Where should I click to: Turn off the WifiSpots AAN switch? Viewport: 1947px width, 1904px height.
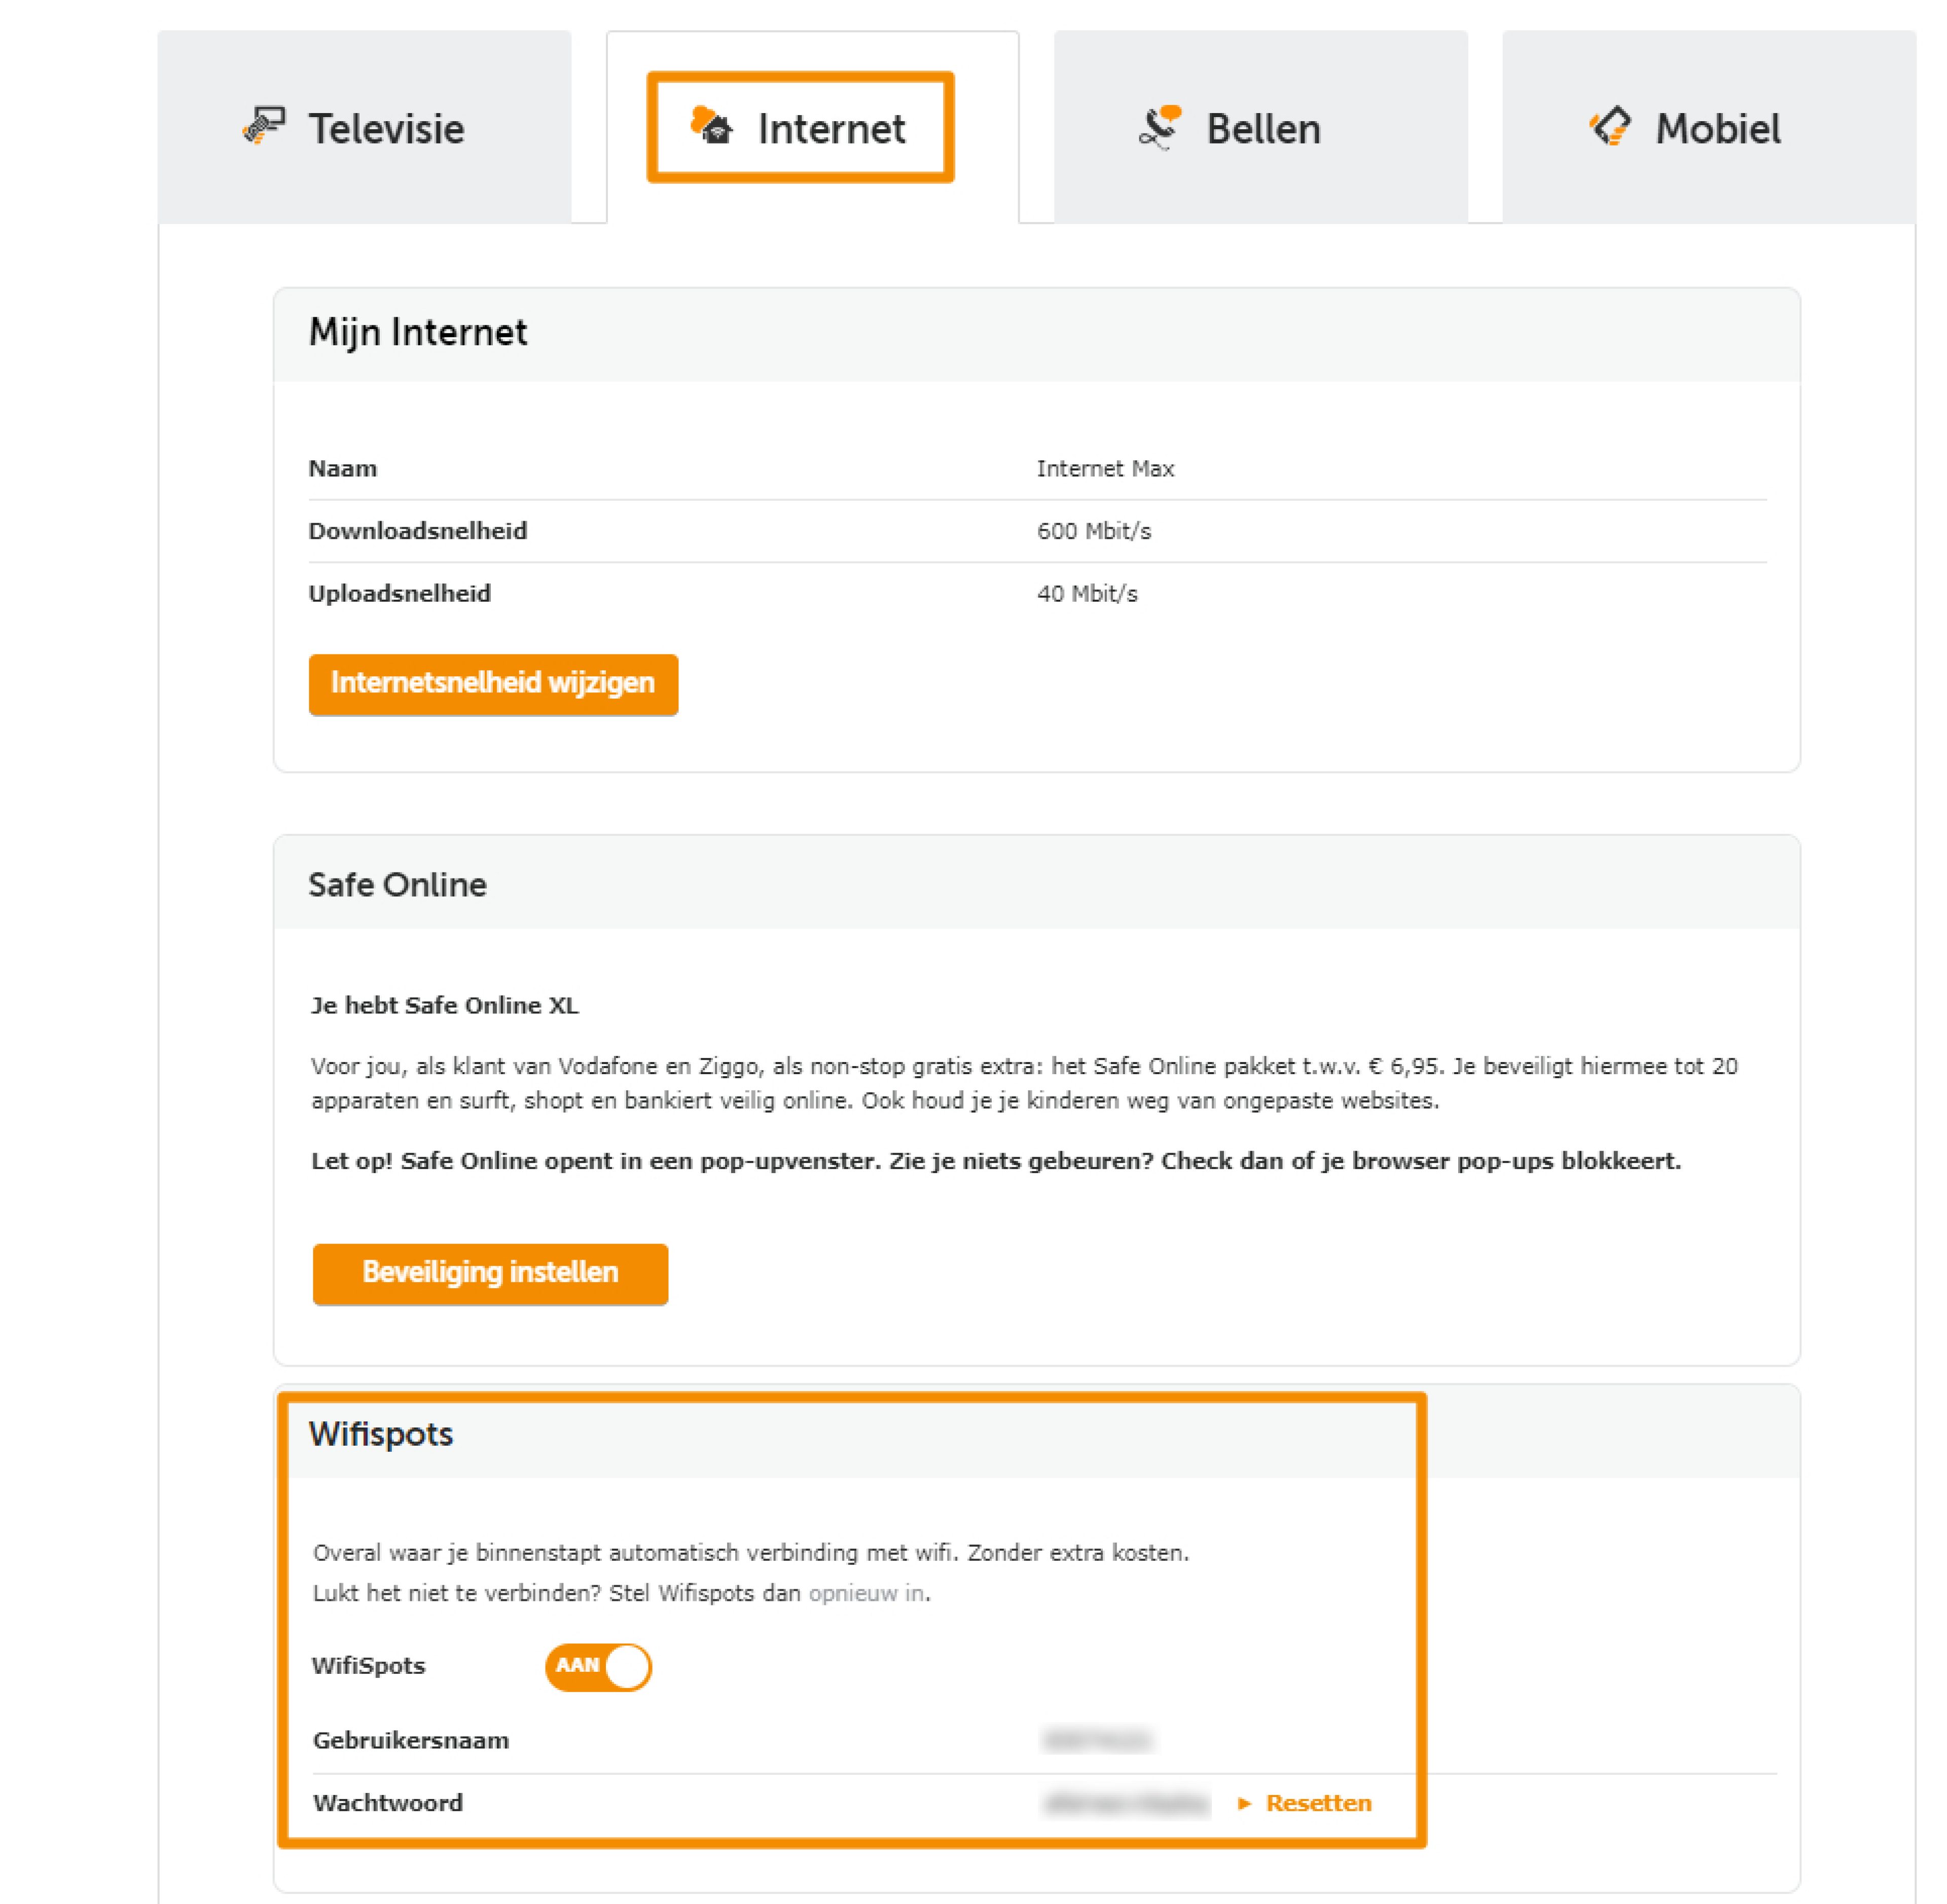[x=598, y=1667]
